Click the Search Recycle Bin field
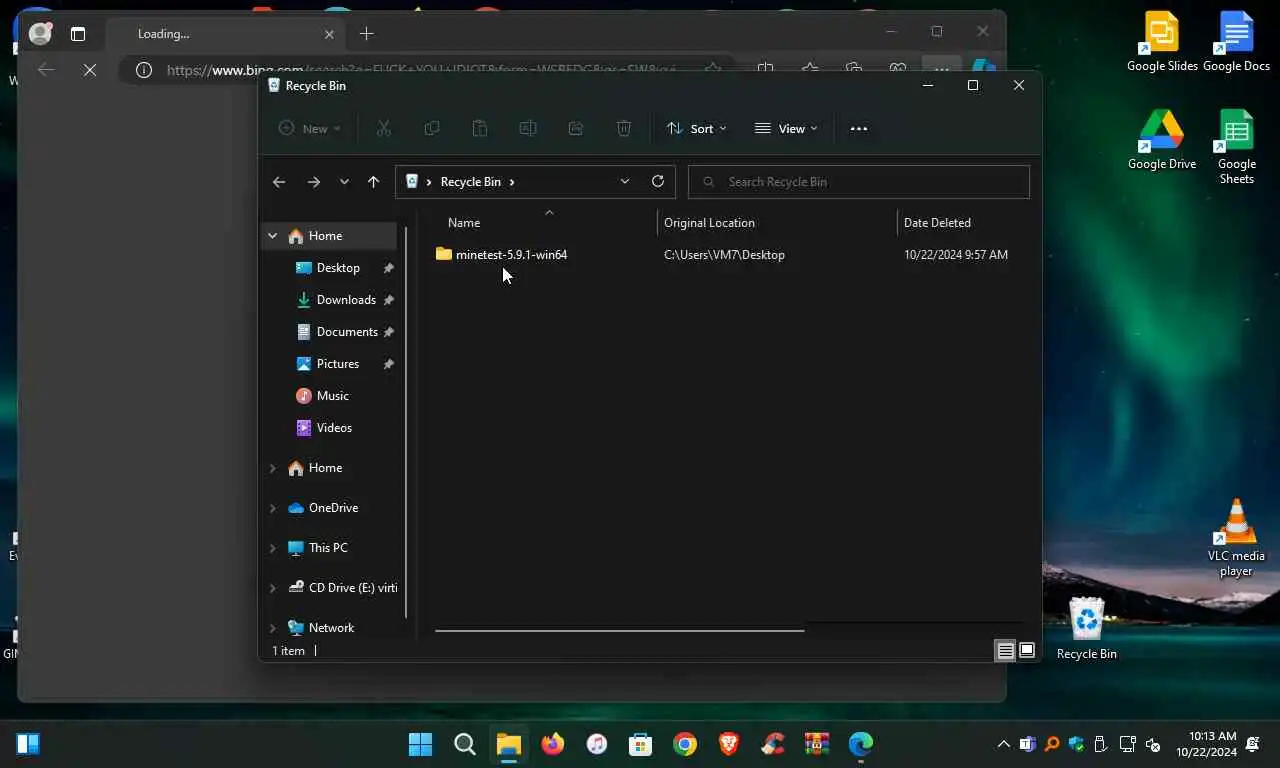1280x768 pixels. [859, 182]
